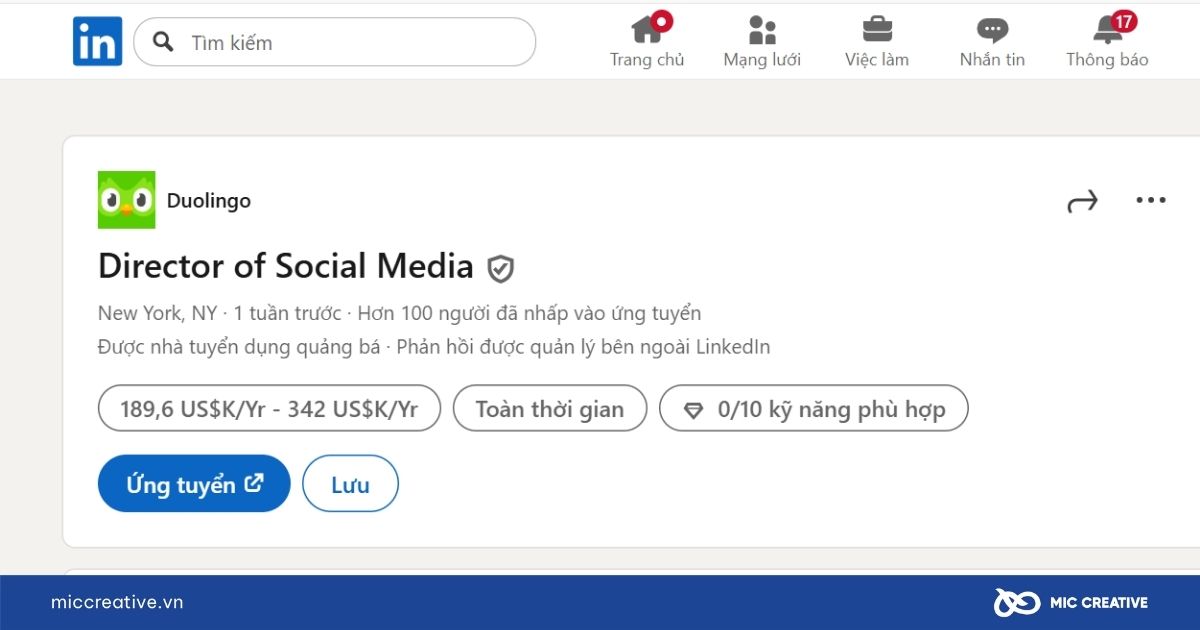Open the three-dot more options menu
1200x630 pixels.
coord(1151,200)
